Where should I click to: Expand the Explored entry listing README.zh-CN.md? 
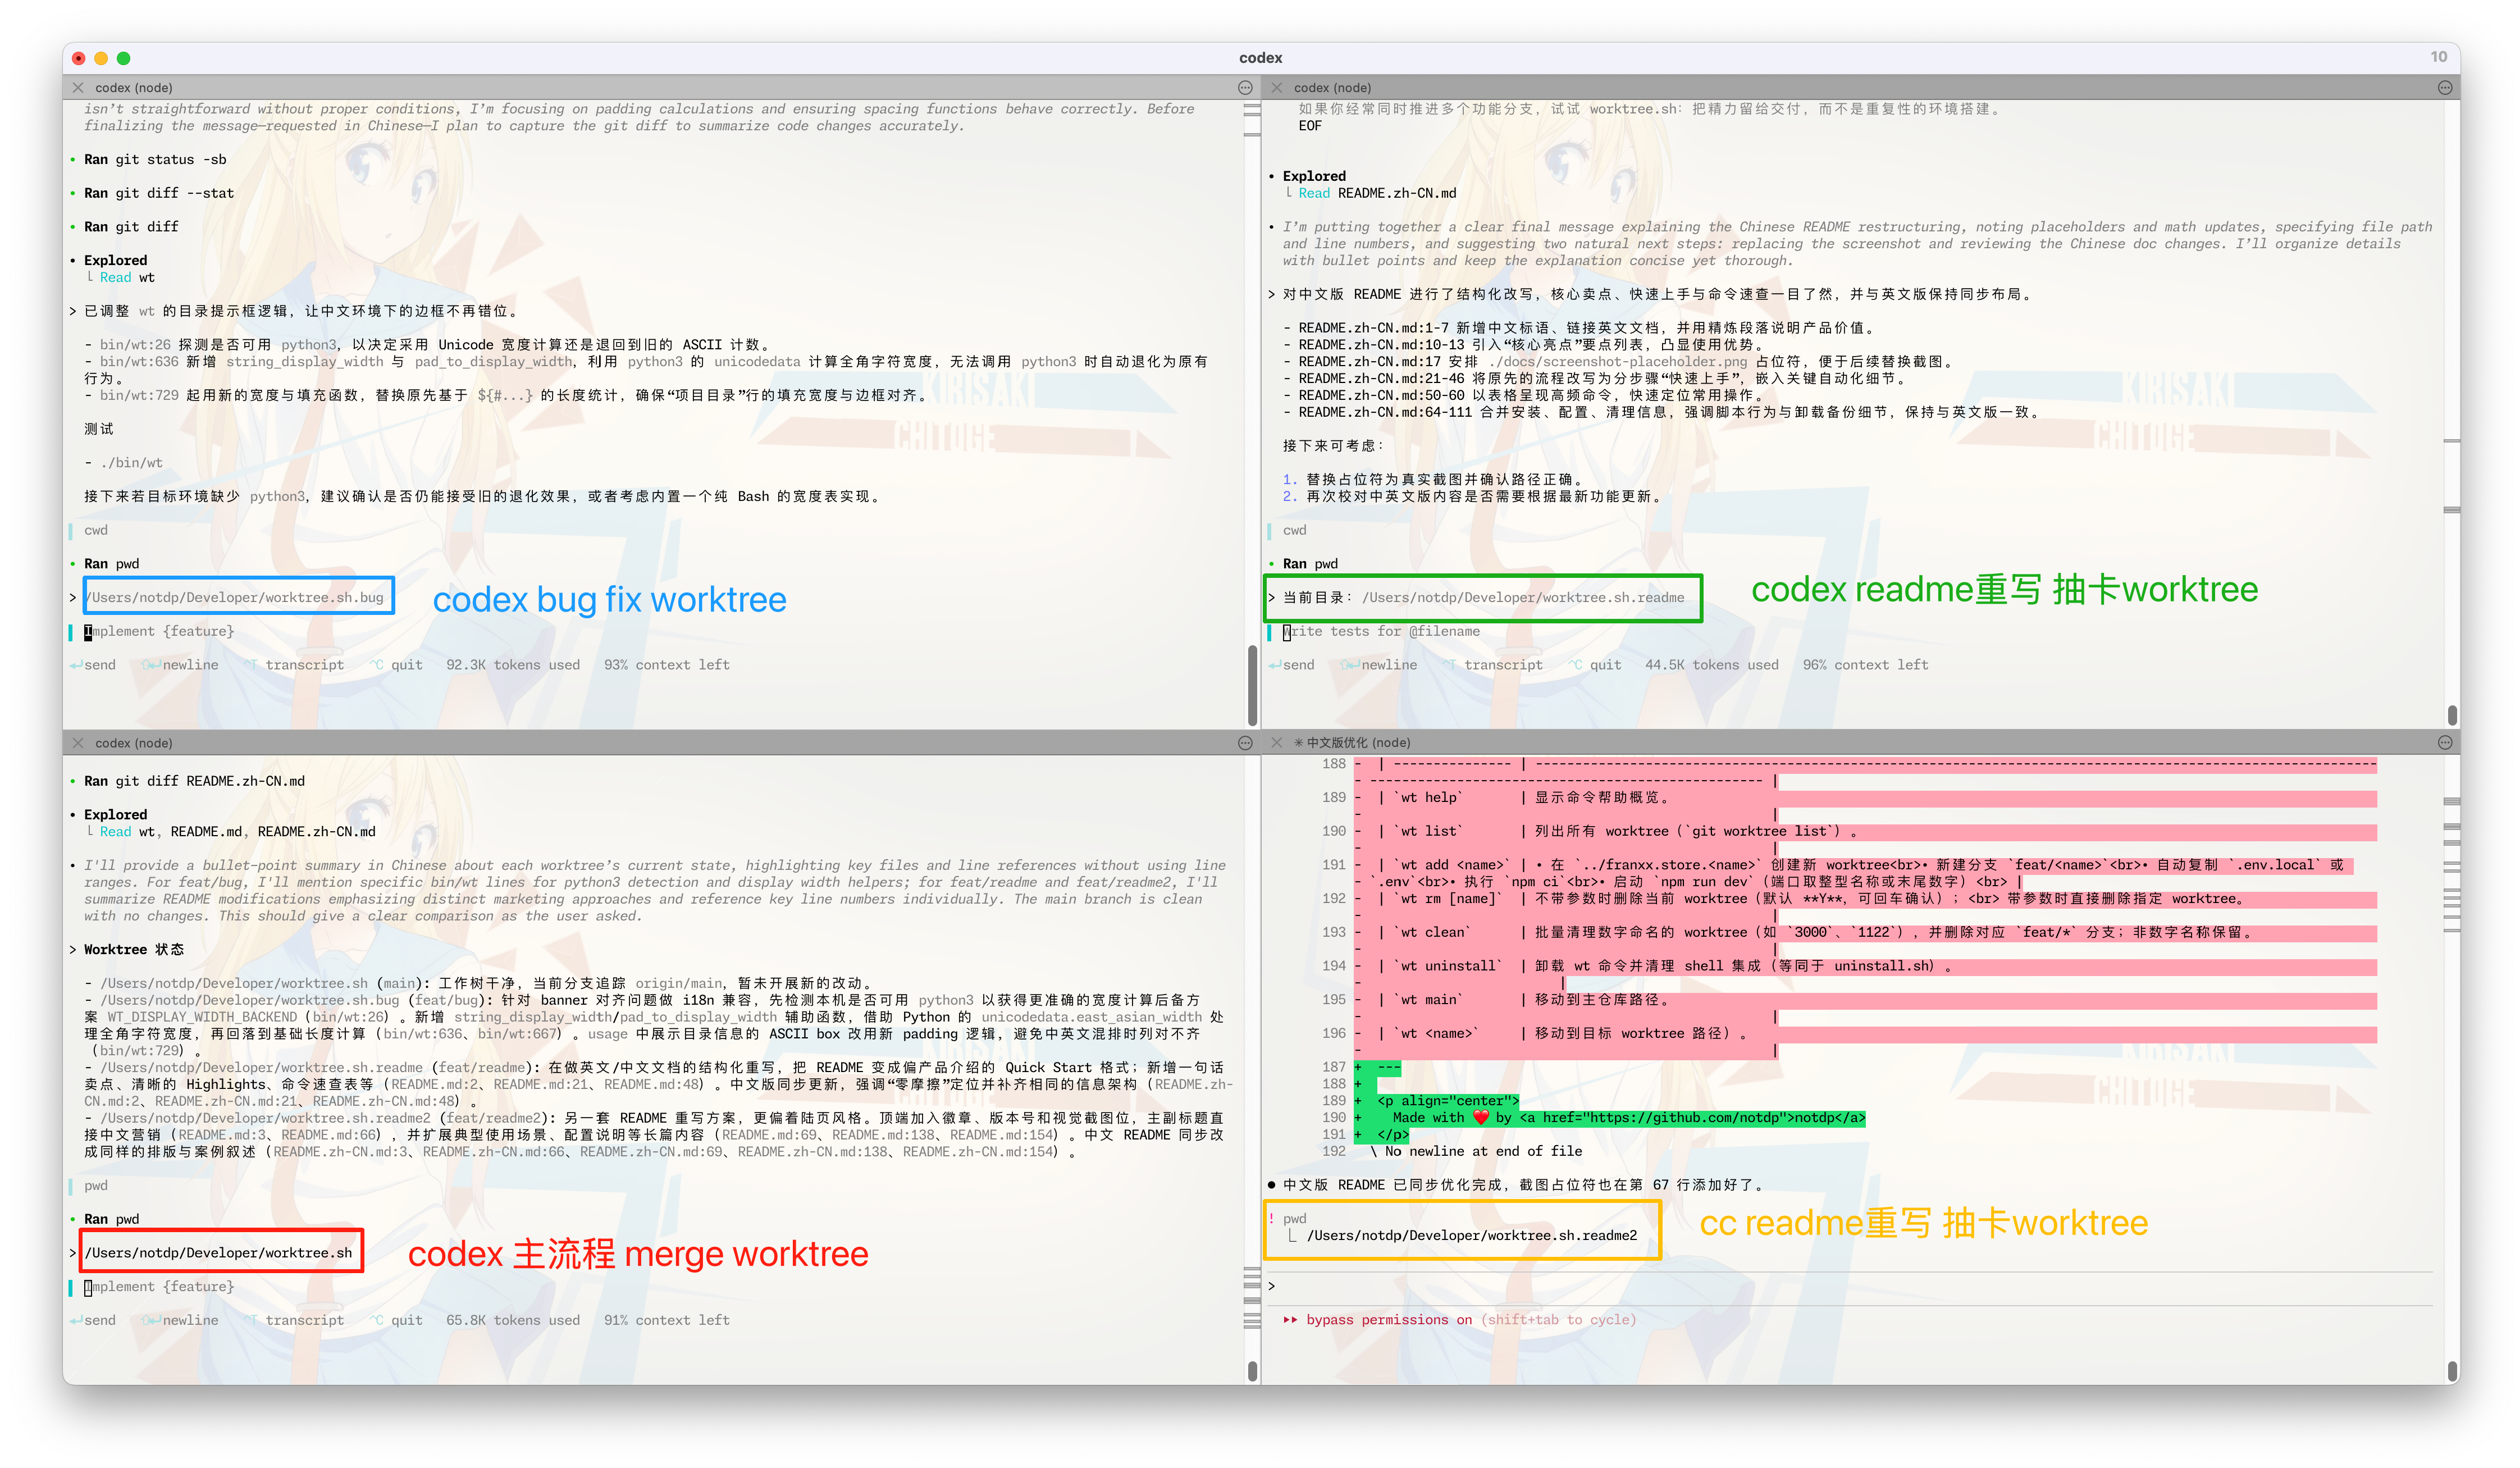1314,176
